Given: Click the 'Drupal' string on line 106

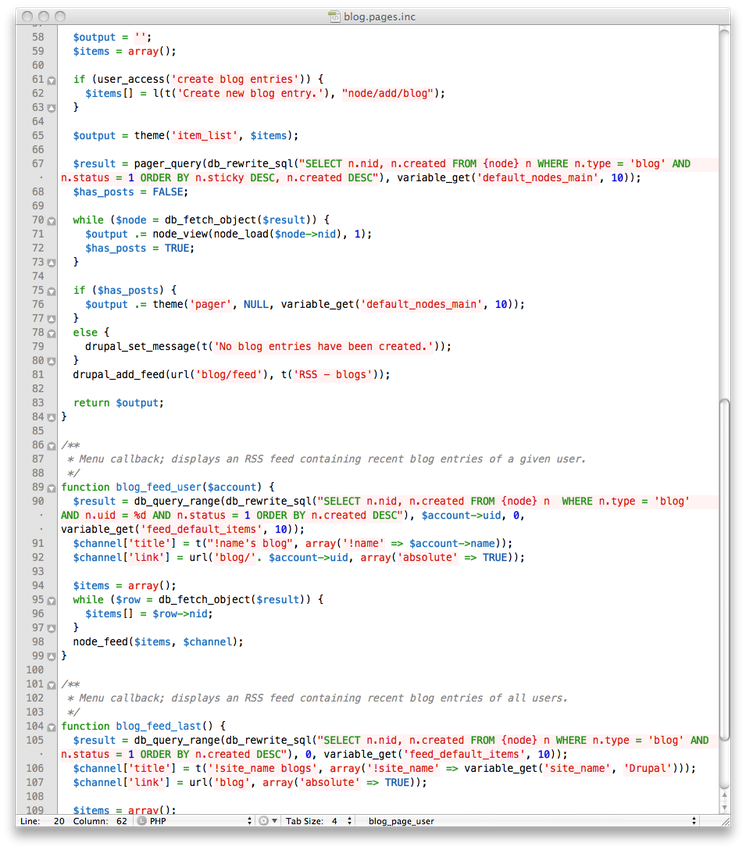Looking at the screenshot, I should coord(647,768).
